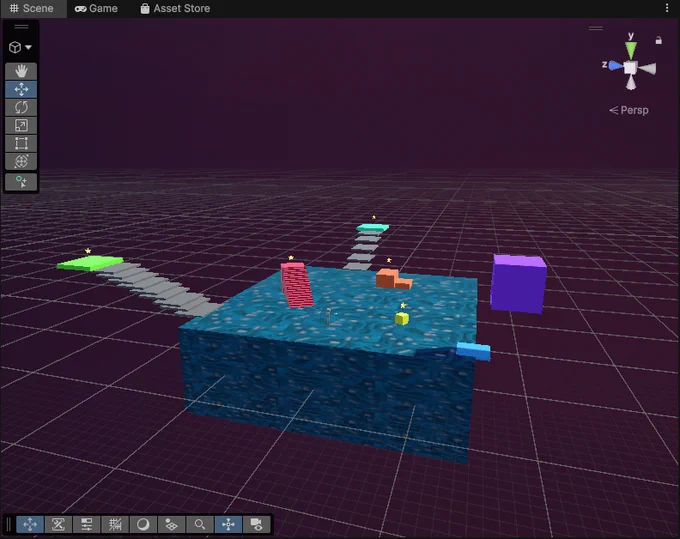Viewport: 680px width, 539px height.
Task: Select the Move tool in left toolbar
Action: coord(21,89)
